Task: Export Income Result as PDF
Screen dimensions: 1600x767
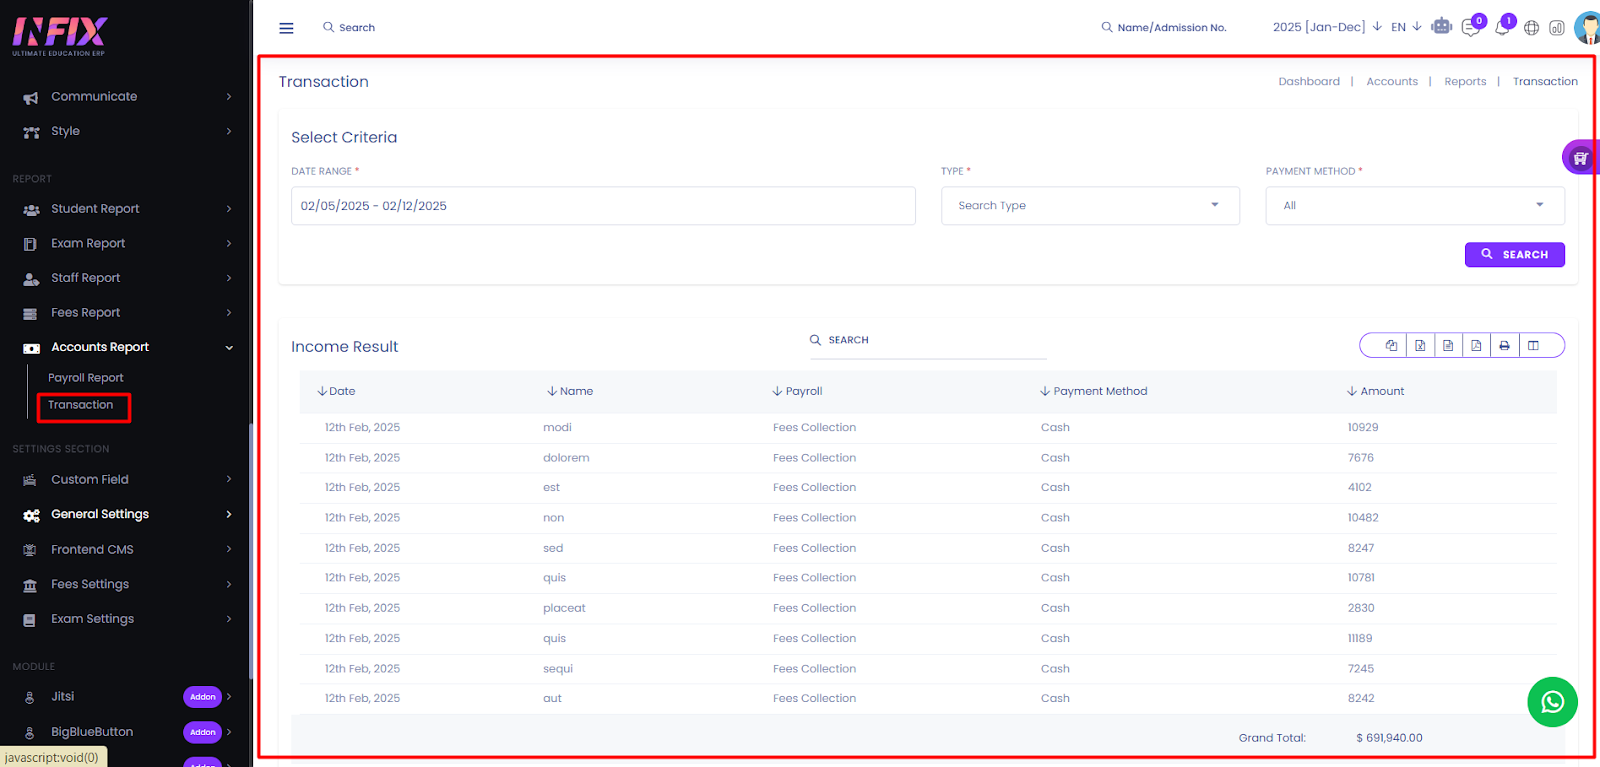Action: [1476, 345]
